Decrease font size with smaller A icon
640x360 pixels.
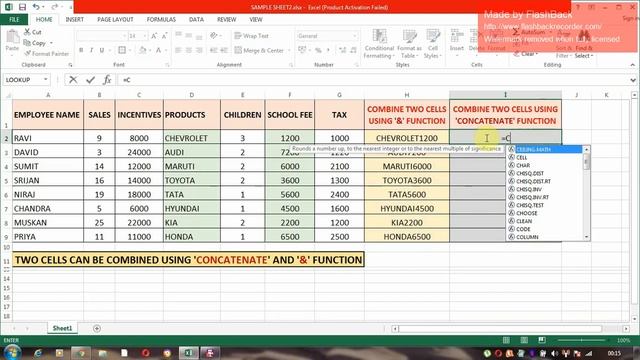click(164, 36)
